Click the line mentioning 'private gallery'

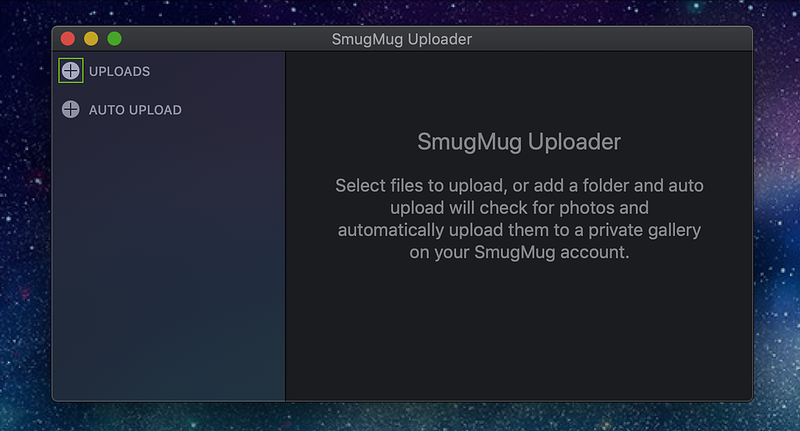[x=519, y=230]
